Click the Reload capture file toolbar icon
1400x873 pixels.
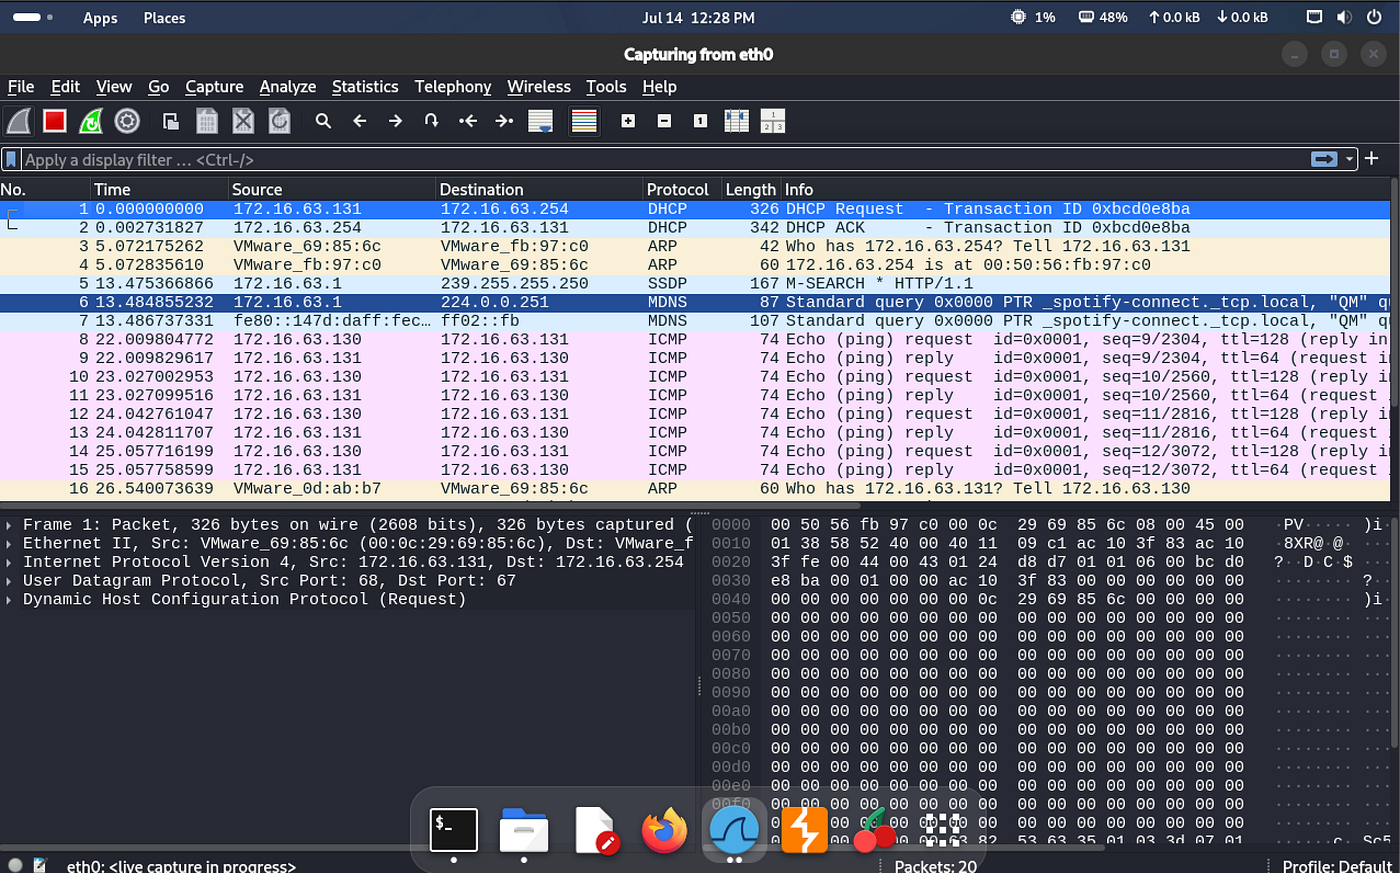pyautogui.click(x=279, y=121)
